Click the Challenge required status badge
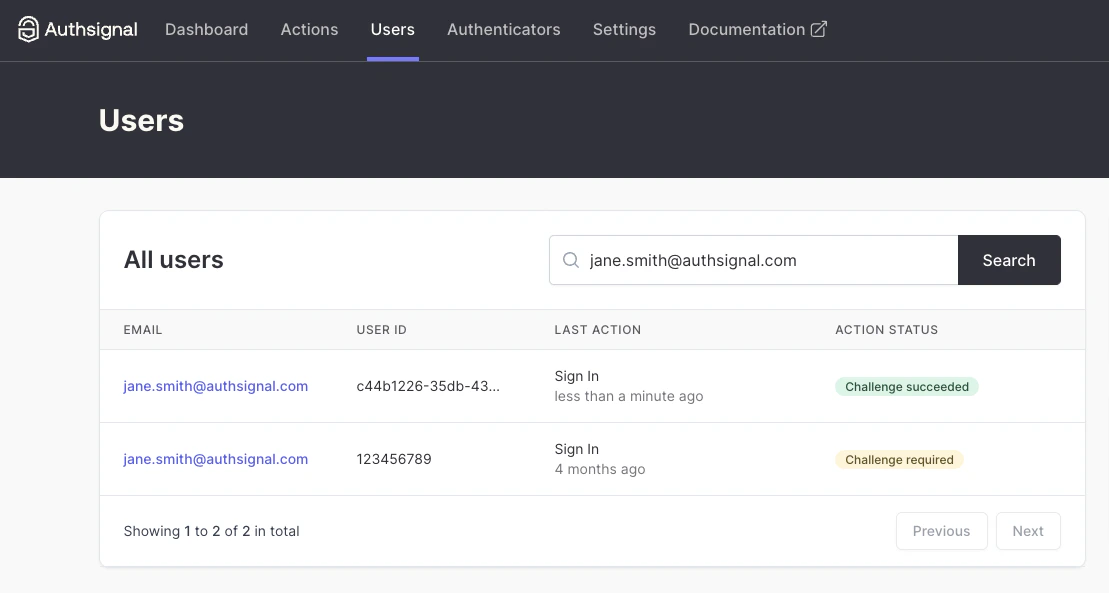Screen dimensions: 1109x593 point(899,459)
